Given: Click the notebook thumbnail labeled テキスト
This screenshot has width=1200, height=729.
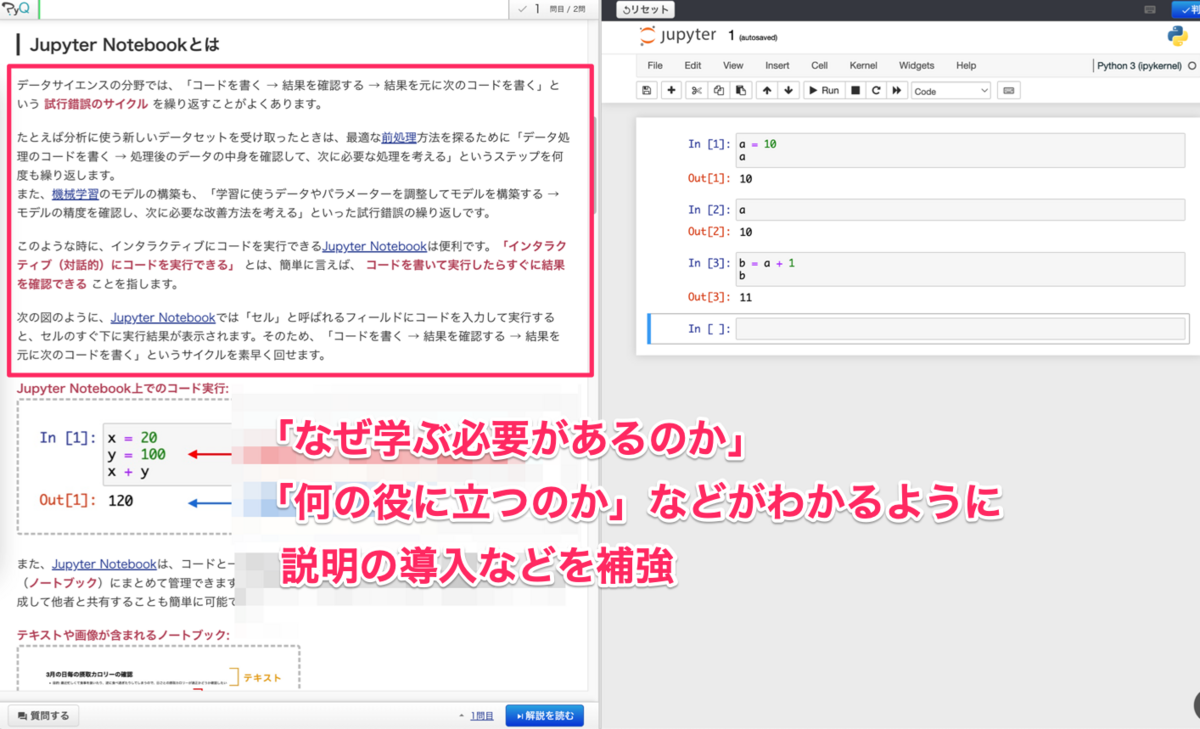Looking at the screenshot, I should click(158, 667).
